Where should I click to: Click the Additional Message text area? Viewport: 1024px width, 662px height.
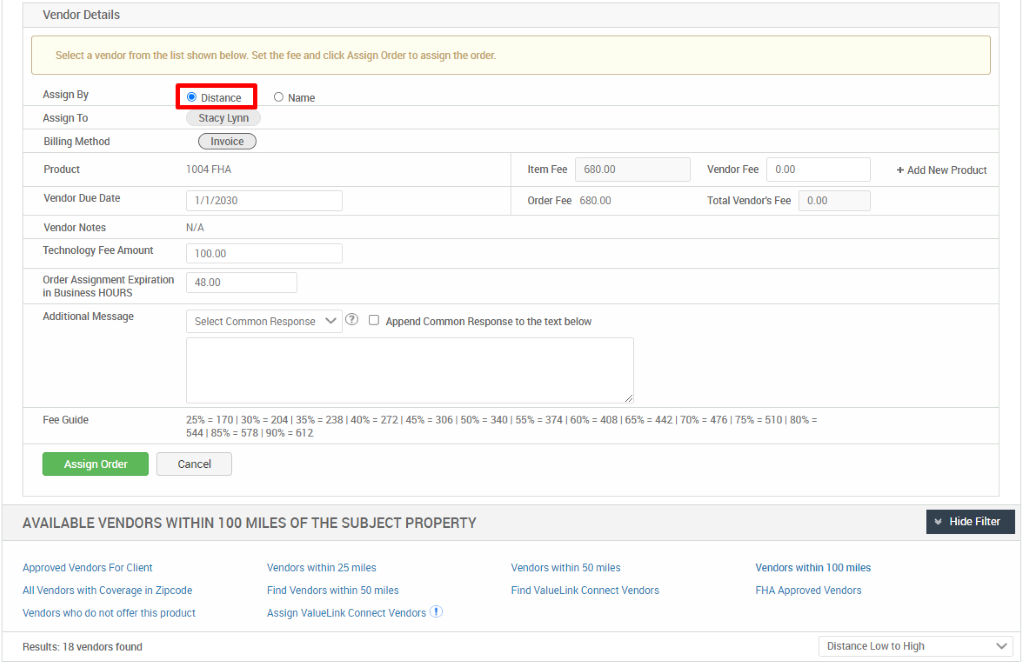pos(409,370)
